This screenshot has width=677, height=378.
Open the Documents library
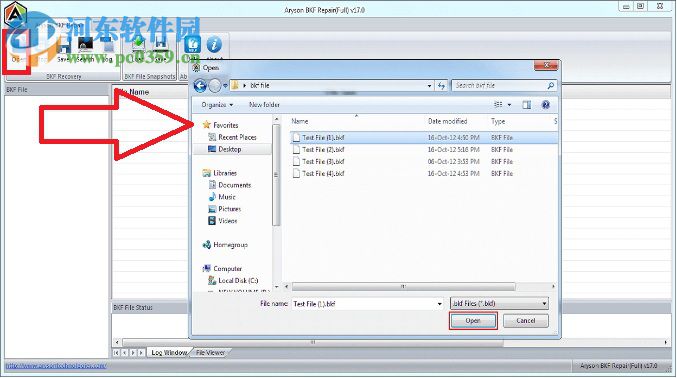point(230,185)
